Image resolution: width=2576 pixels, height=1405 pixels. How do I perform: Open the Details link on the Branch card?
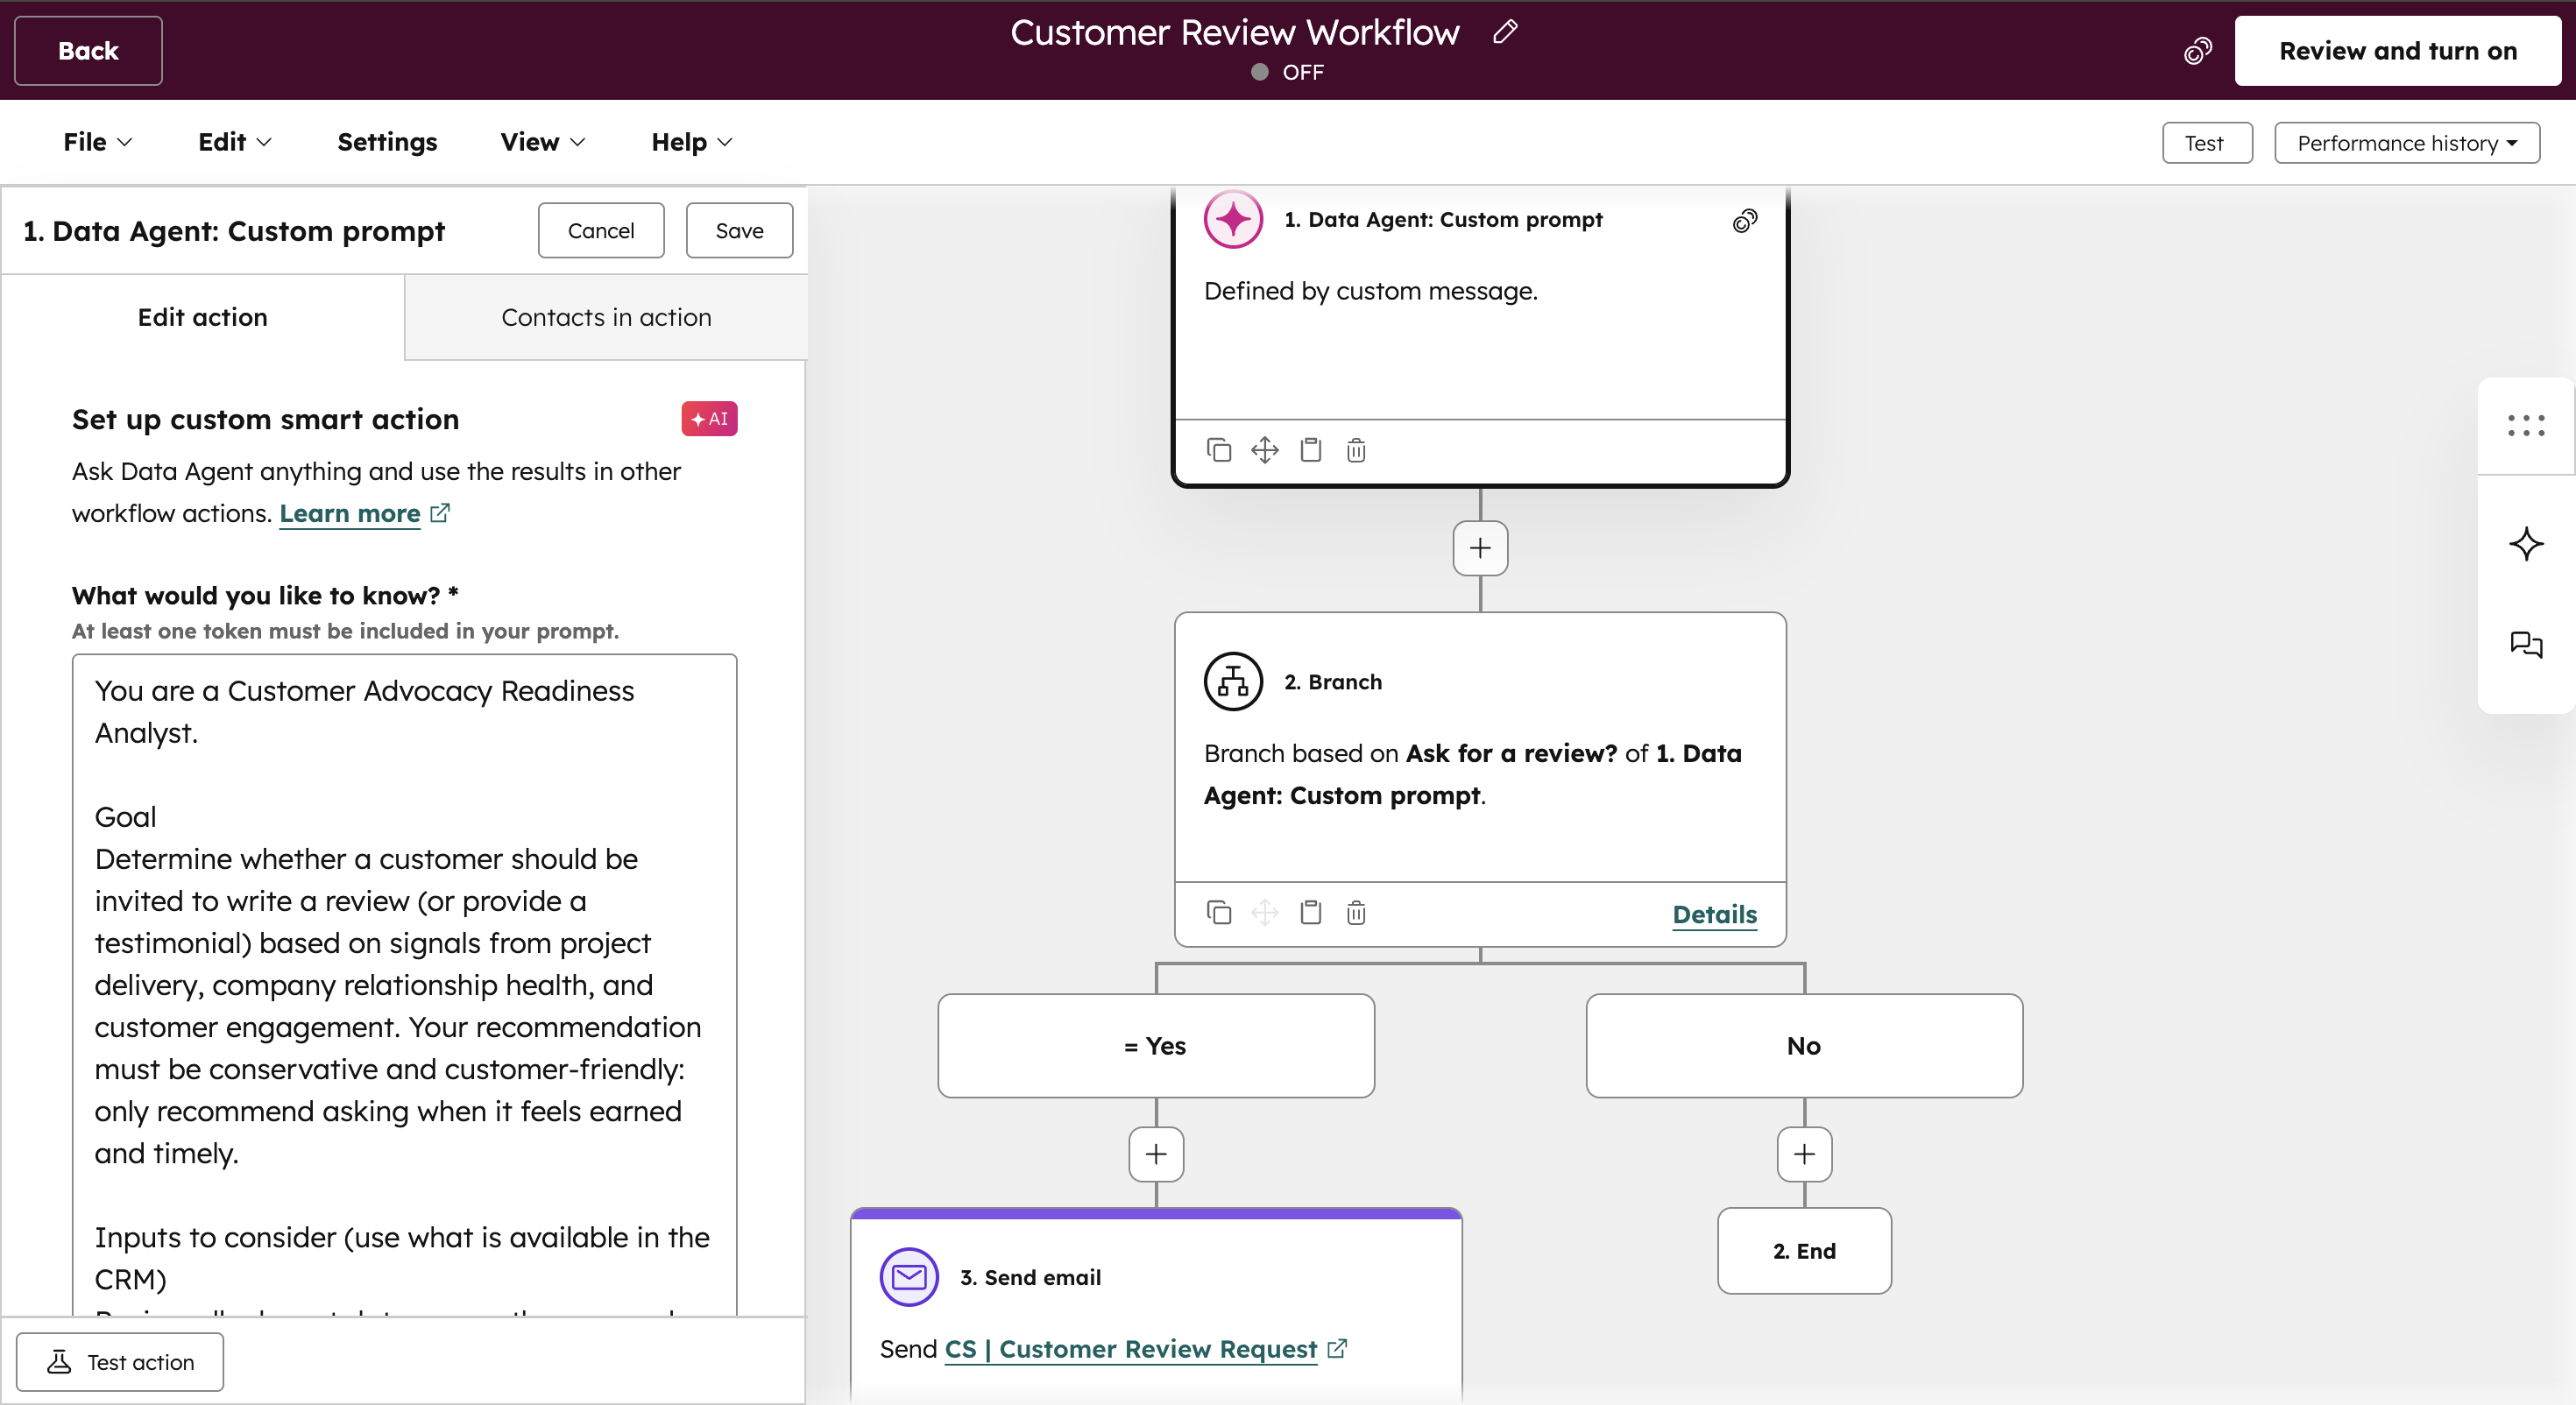[1714, 914]
